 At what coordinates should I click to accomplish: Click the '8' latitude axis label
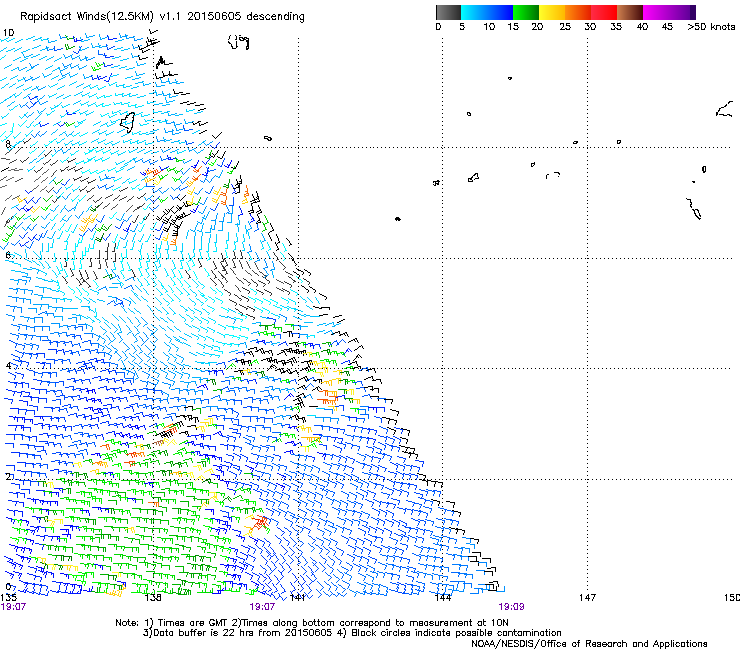pyautogui.click(x=8, y=144)
